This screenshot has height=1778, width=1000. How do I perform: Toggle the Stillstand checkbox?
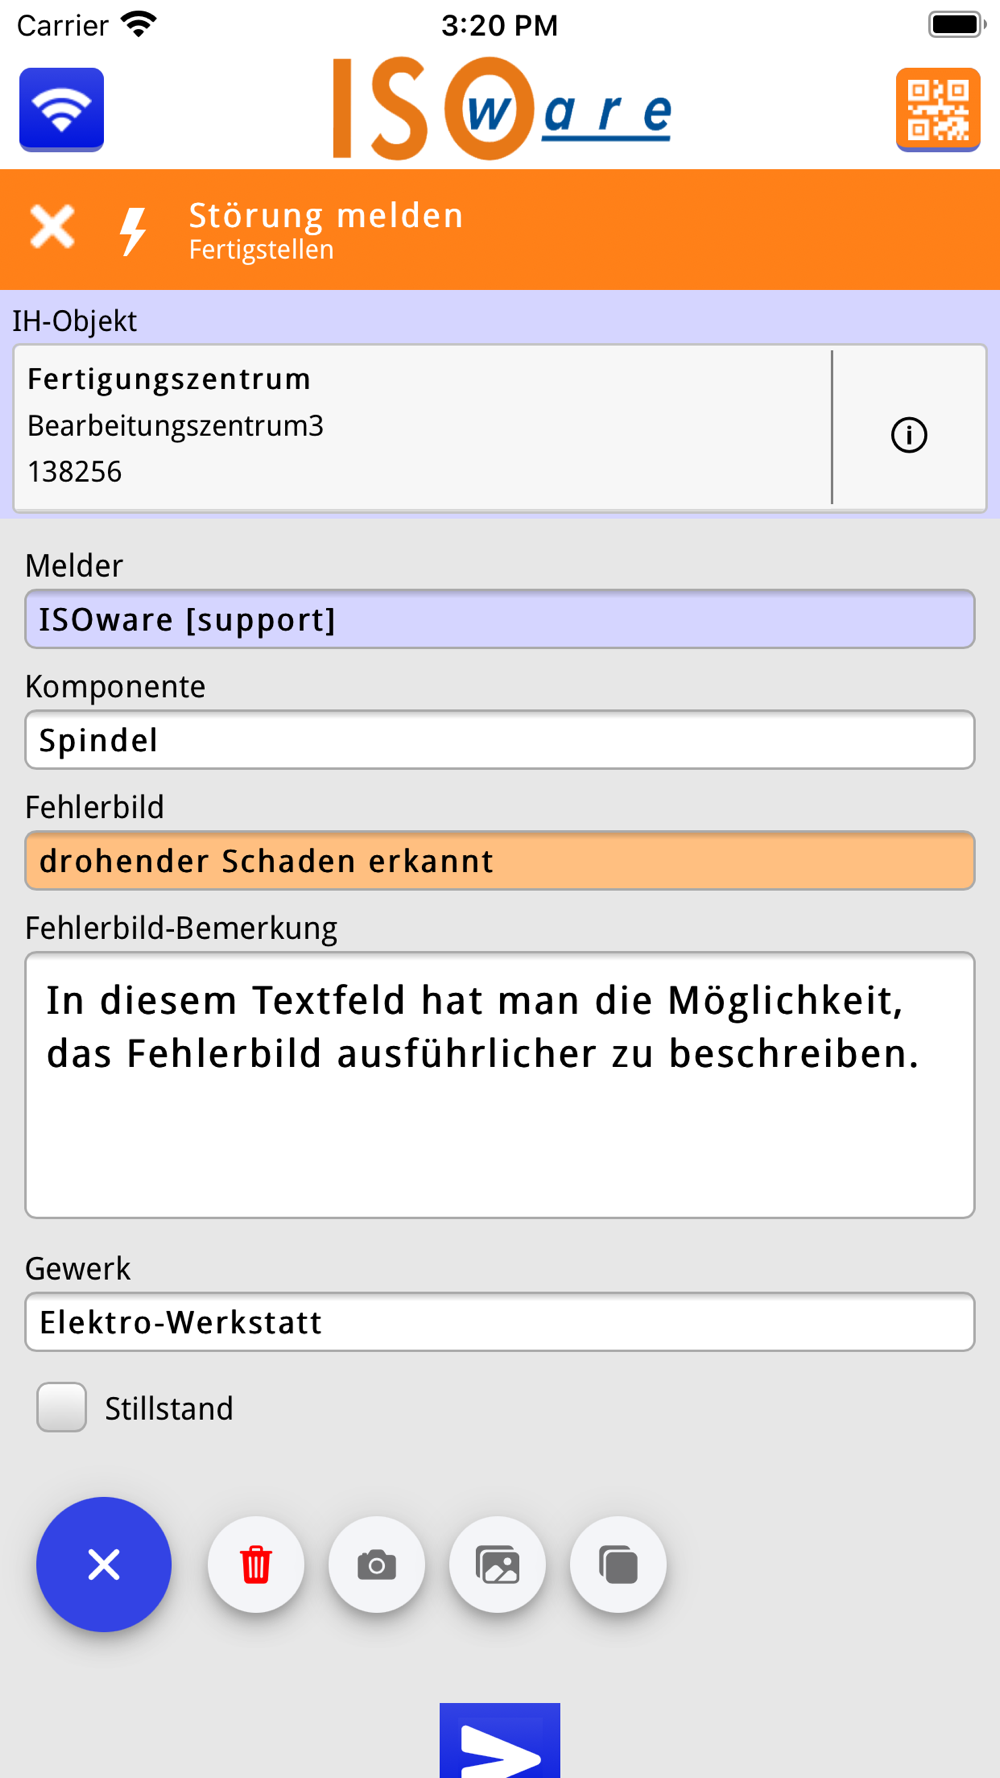62,1407
